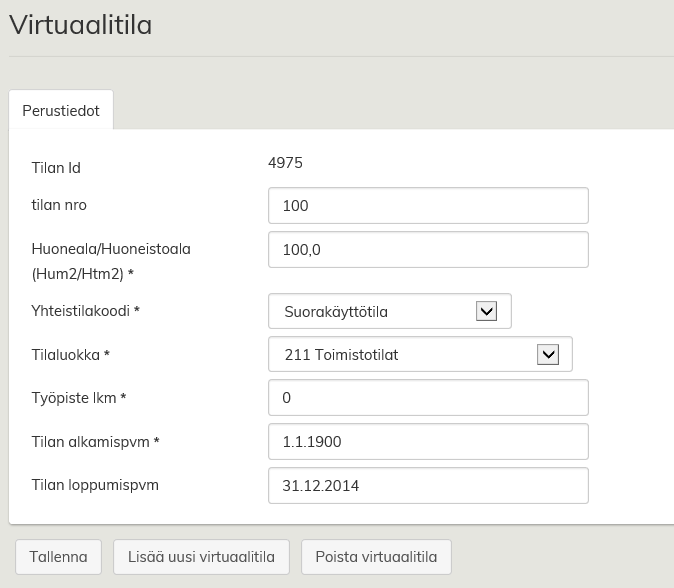This screenshot has width=674, height=588.
Task: Click the Virtuaalitila page heading
Action: tap(81, 26)
